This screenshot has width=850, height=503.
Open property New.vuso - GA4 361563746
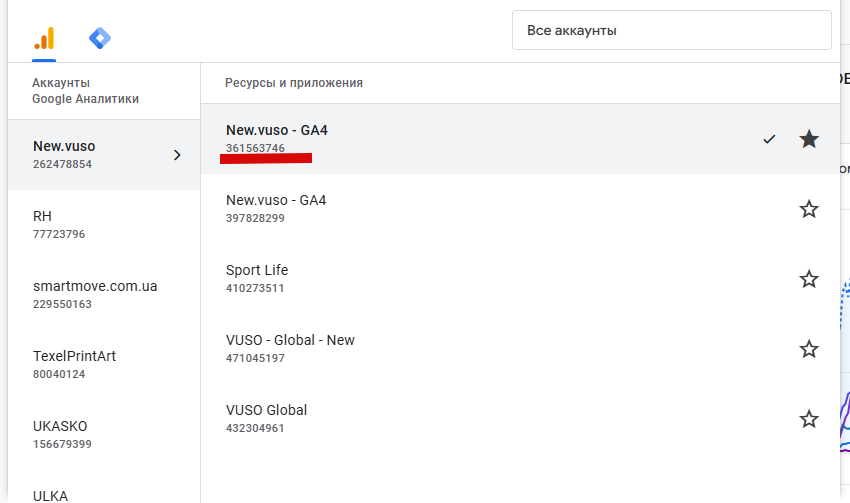[520, 139]
